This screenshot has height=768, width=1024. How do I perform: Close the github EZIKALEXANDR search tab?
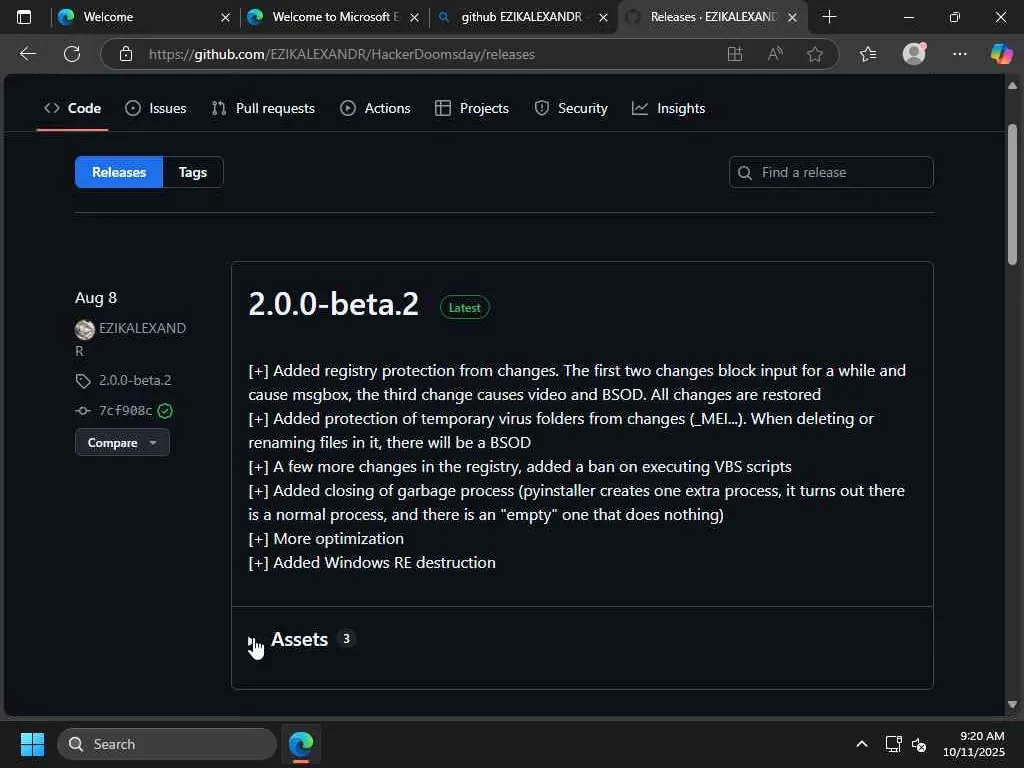click(603, 18)
